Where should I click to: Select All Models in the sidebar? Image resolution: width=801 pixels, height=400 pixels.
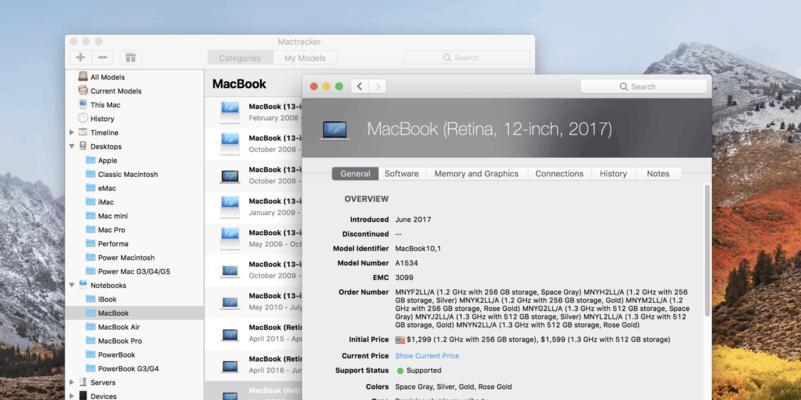[107, 77]
